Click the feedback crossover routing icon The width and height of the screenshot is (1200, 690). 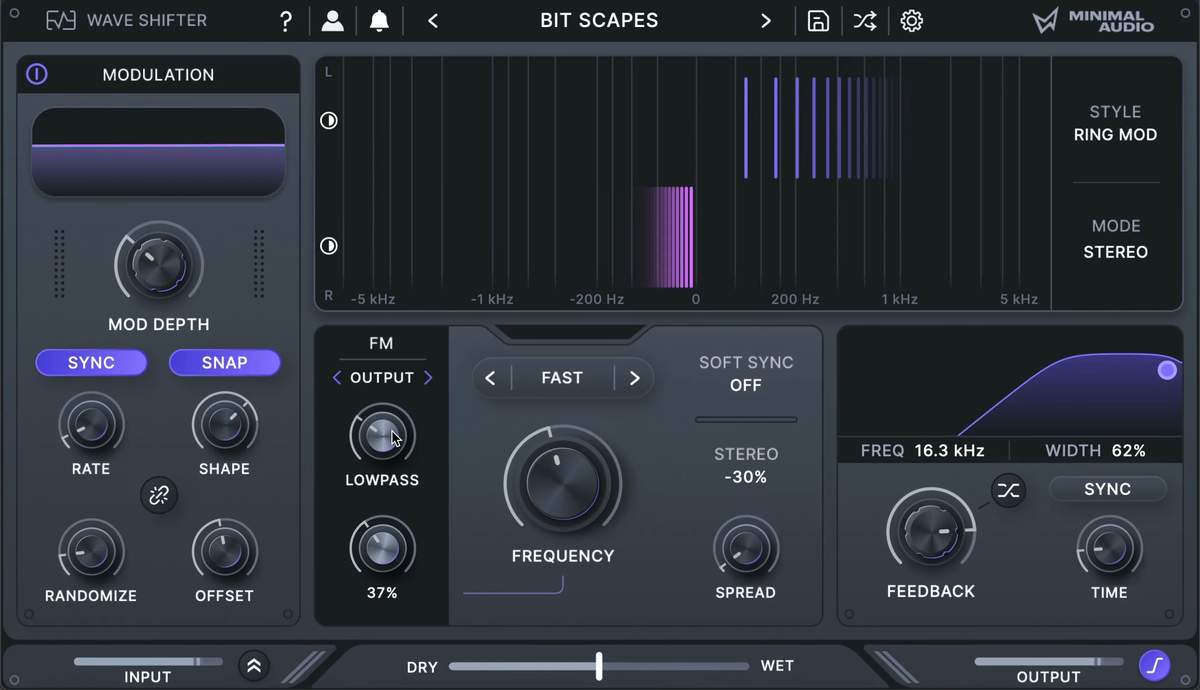[x=1008, y=490]
